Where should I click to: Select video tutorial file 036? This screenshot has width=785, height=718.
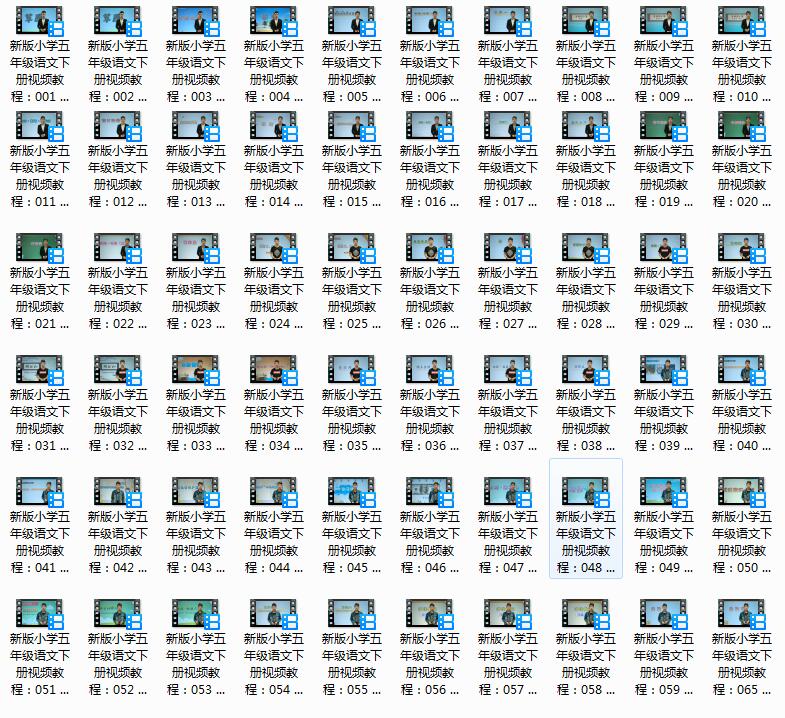tap(429, 370)
